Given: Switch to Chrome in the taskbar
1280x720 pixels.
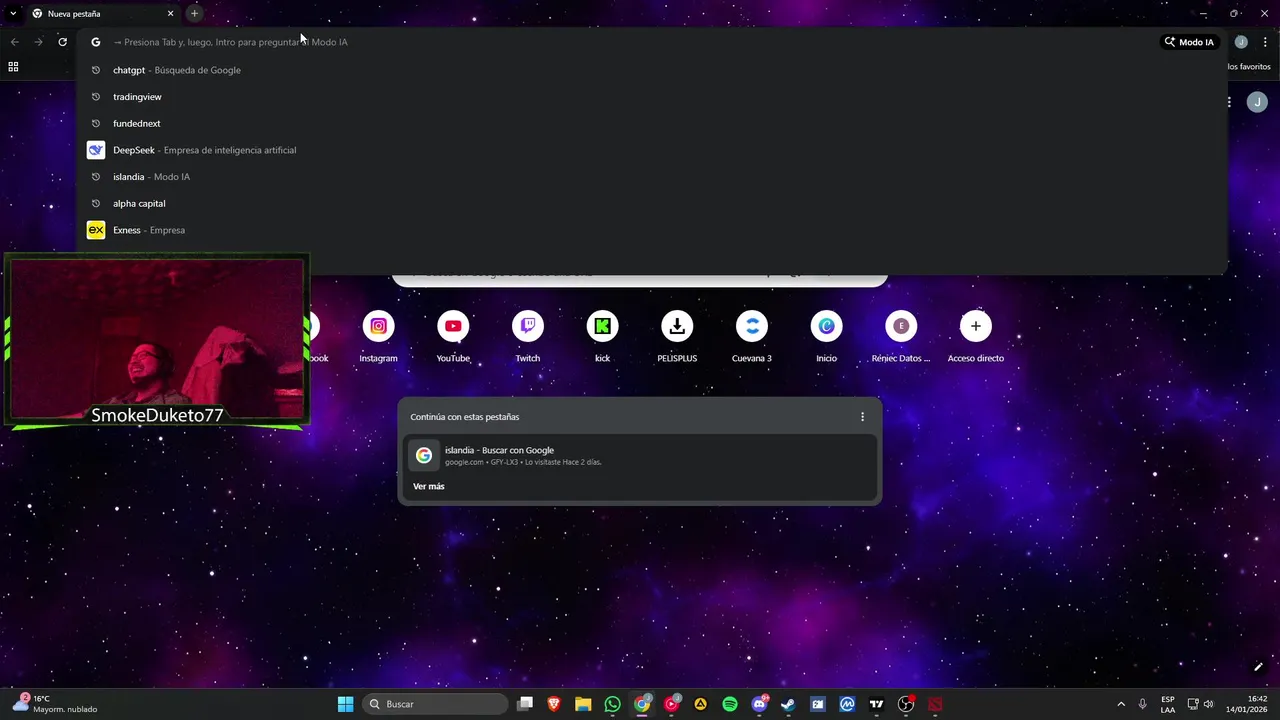Looking at the screenshot, I should (x=642, y=704).
